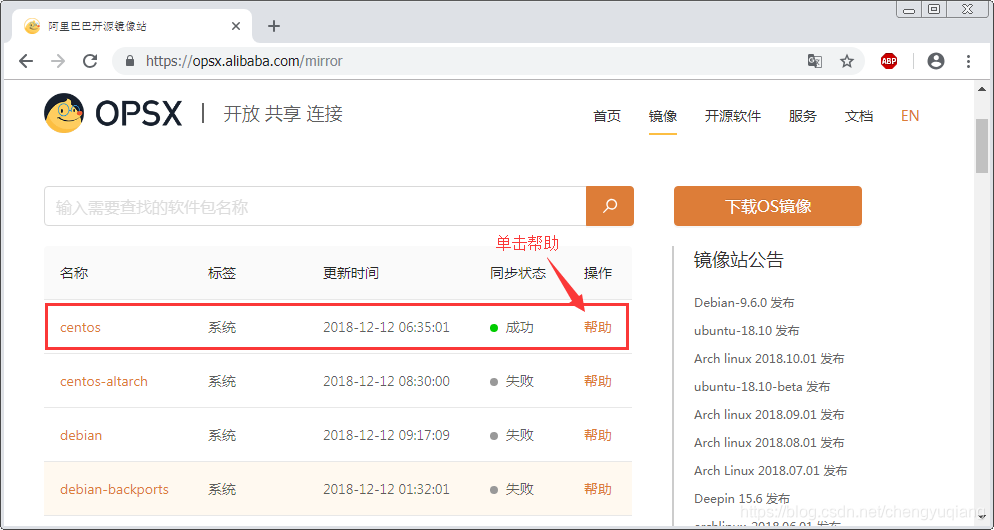Viewport: 994px width, 530px height.
Task: Click the debian-backports time 2018-12-12 01:32:01
Action: 386,489
